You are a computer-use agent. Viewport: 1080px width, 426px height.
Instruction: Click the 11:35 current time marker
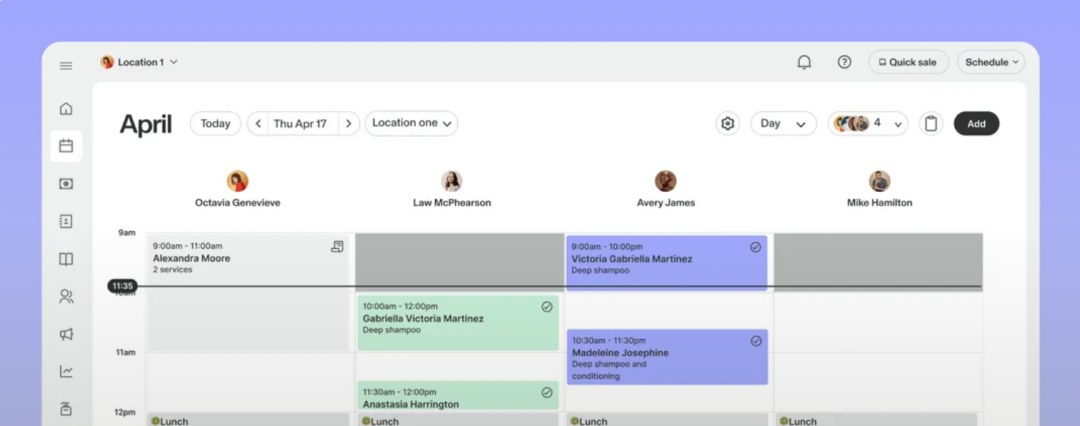pos(121,286)
